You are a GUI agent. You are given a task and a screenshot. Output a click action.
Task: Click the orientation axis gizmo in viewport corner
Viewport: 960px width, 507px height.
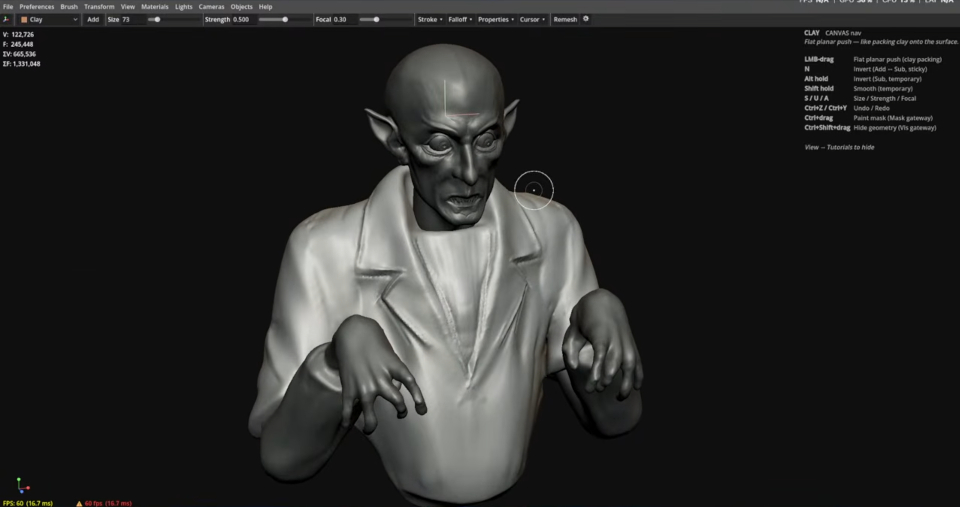pos(22,486)
